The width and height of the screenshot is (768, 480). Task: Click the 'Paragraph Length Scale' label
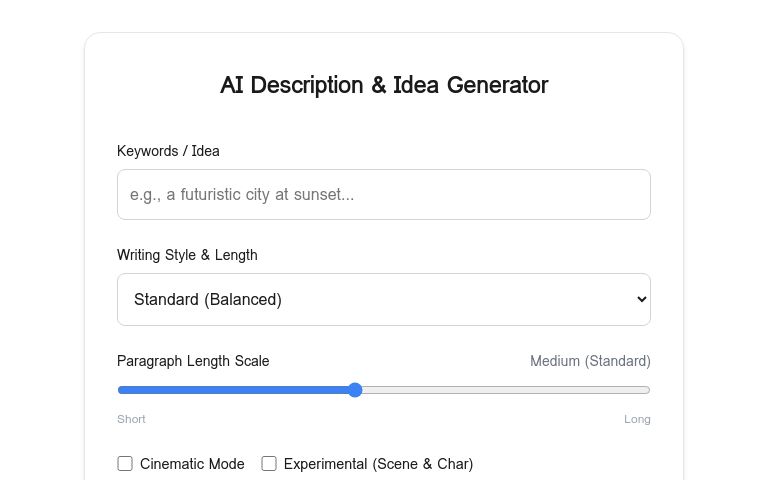pos(193,361)
